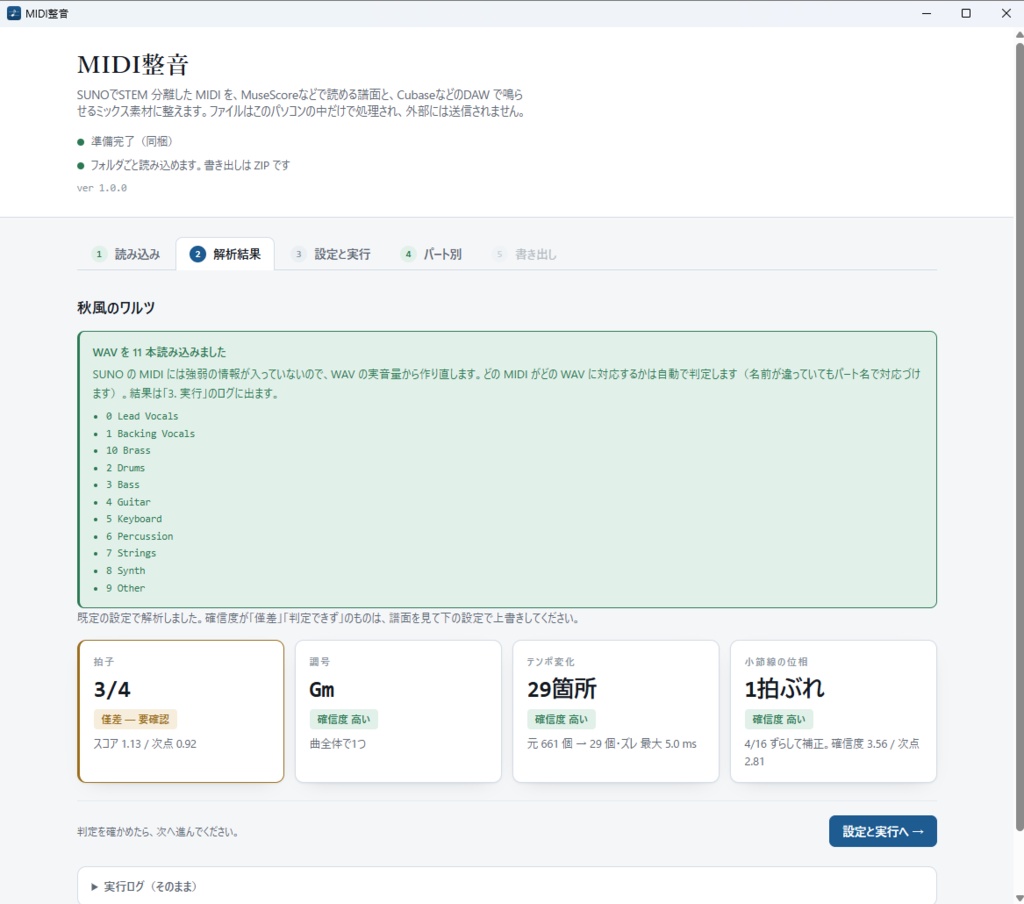Click the '9 Other' list entry
Screen dimensions: 1024x904
point(125,588)
